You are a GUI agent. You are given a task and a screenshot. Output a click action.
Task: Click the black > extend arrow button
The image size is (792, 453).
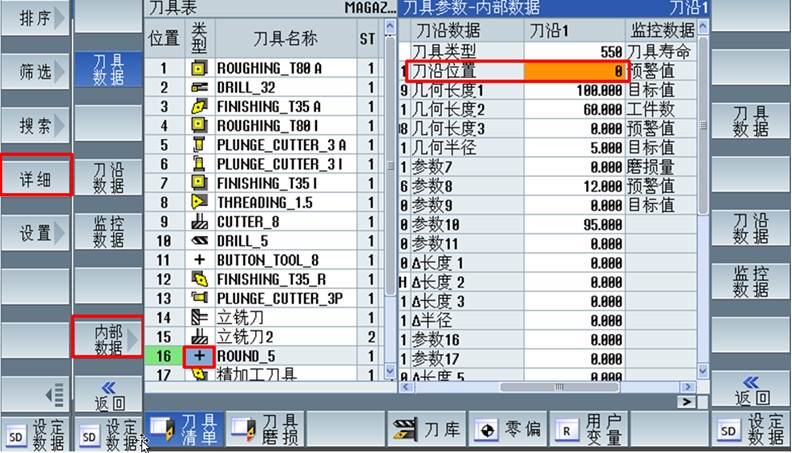(686, 402)
